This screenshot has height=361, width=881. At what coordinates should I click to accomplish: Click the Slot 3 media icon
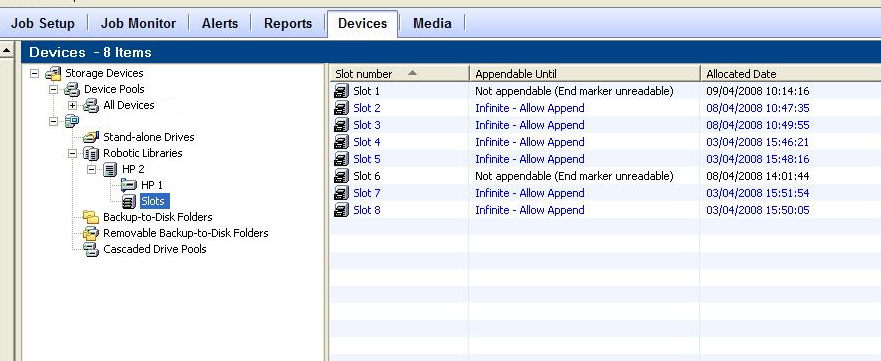click(342, 125)
